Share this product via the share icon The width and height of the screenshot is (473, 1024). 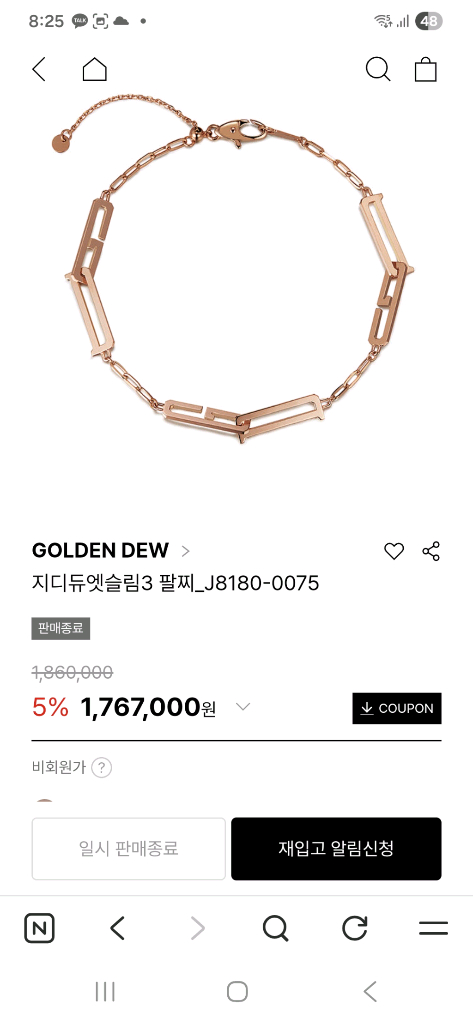click(431, 551)
